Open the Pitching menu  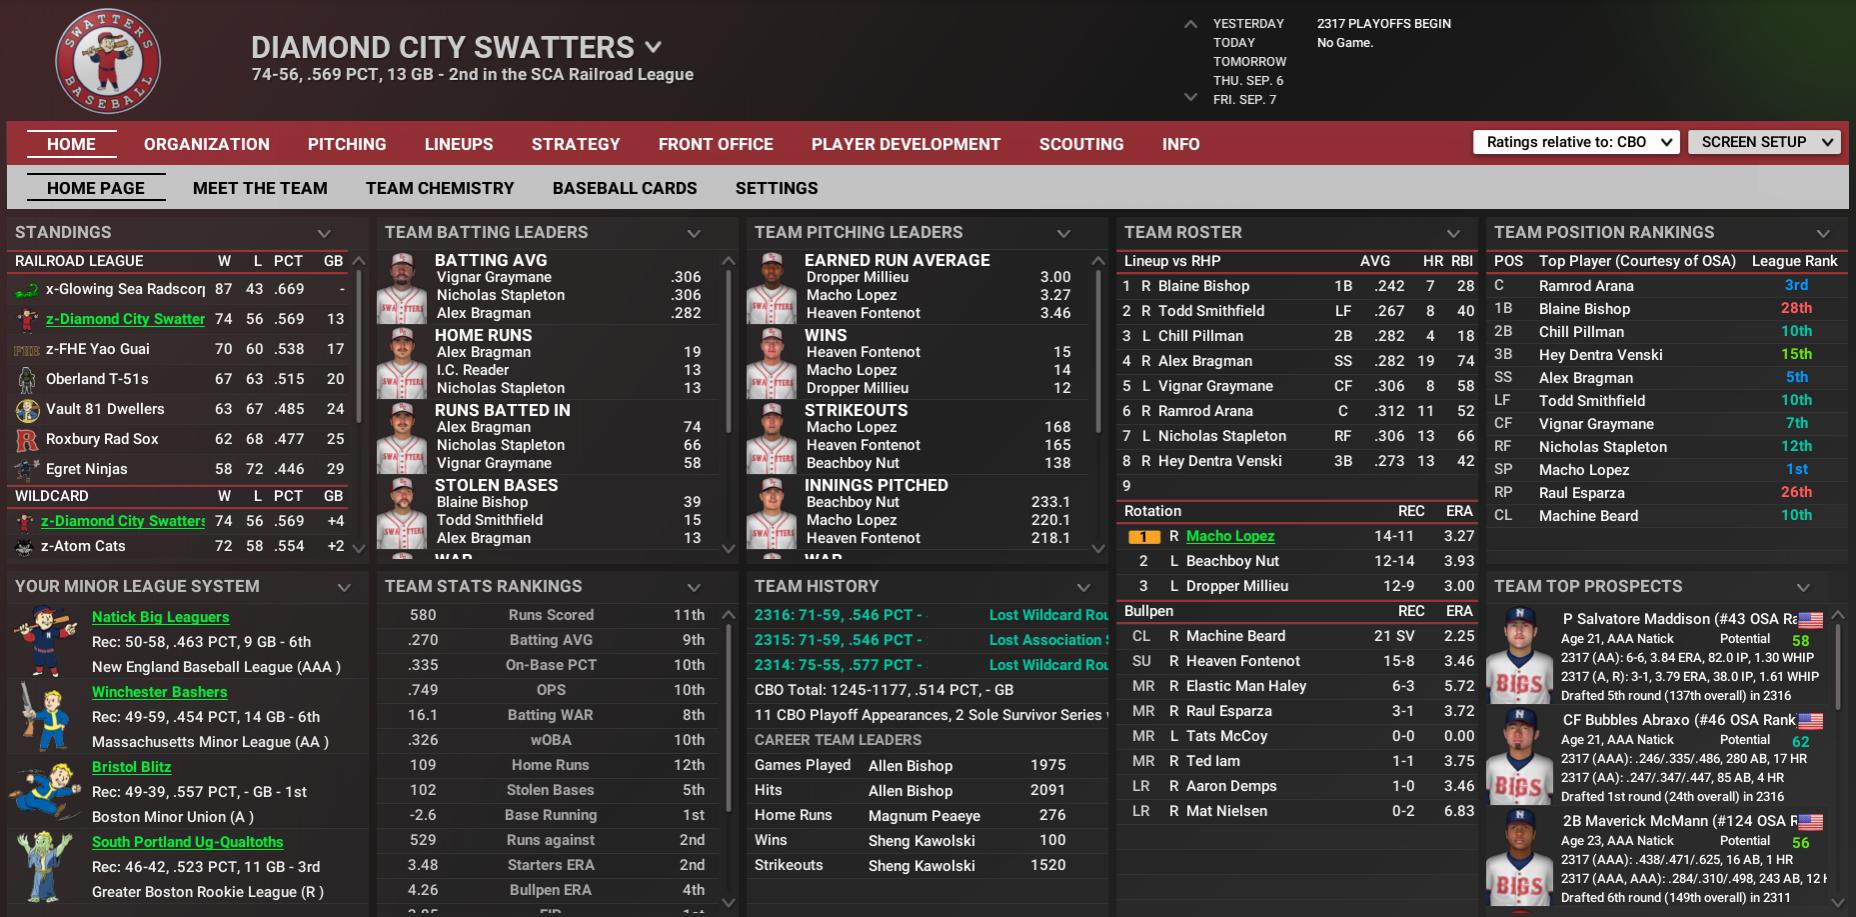tap(346, 144)
